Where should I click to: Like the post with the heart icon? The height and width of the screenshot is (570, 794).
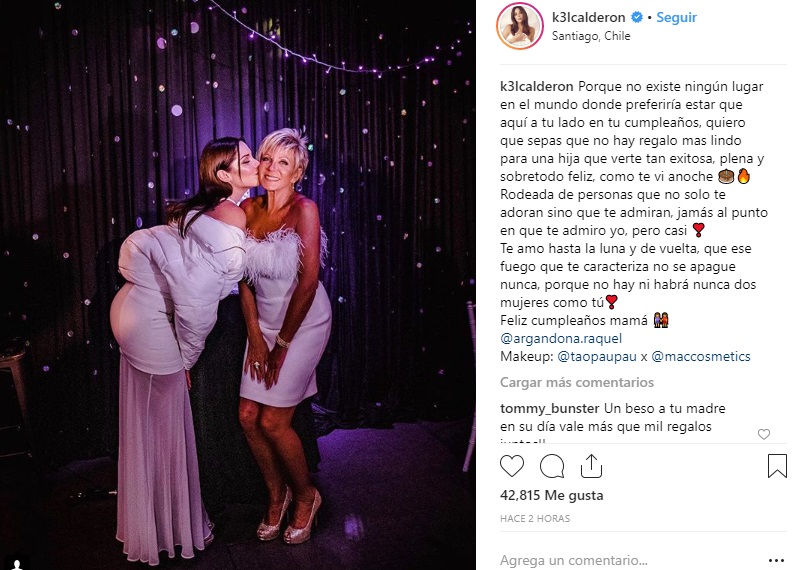(x=512, y=466)
